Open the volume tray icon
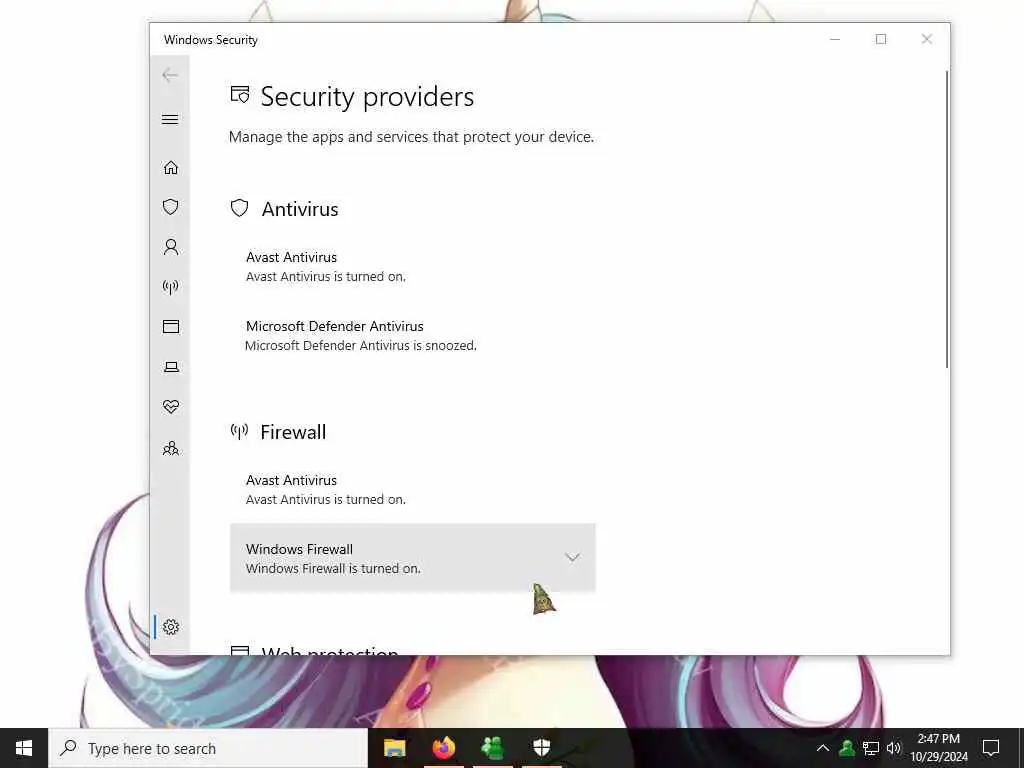1024x768 pixels. point(894,748)
